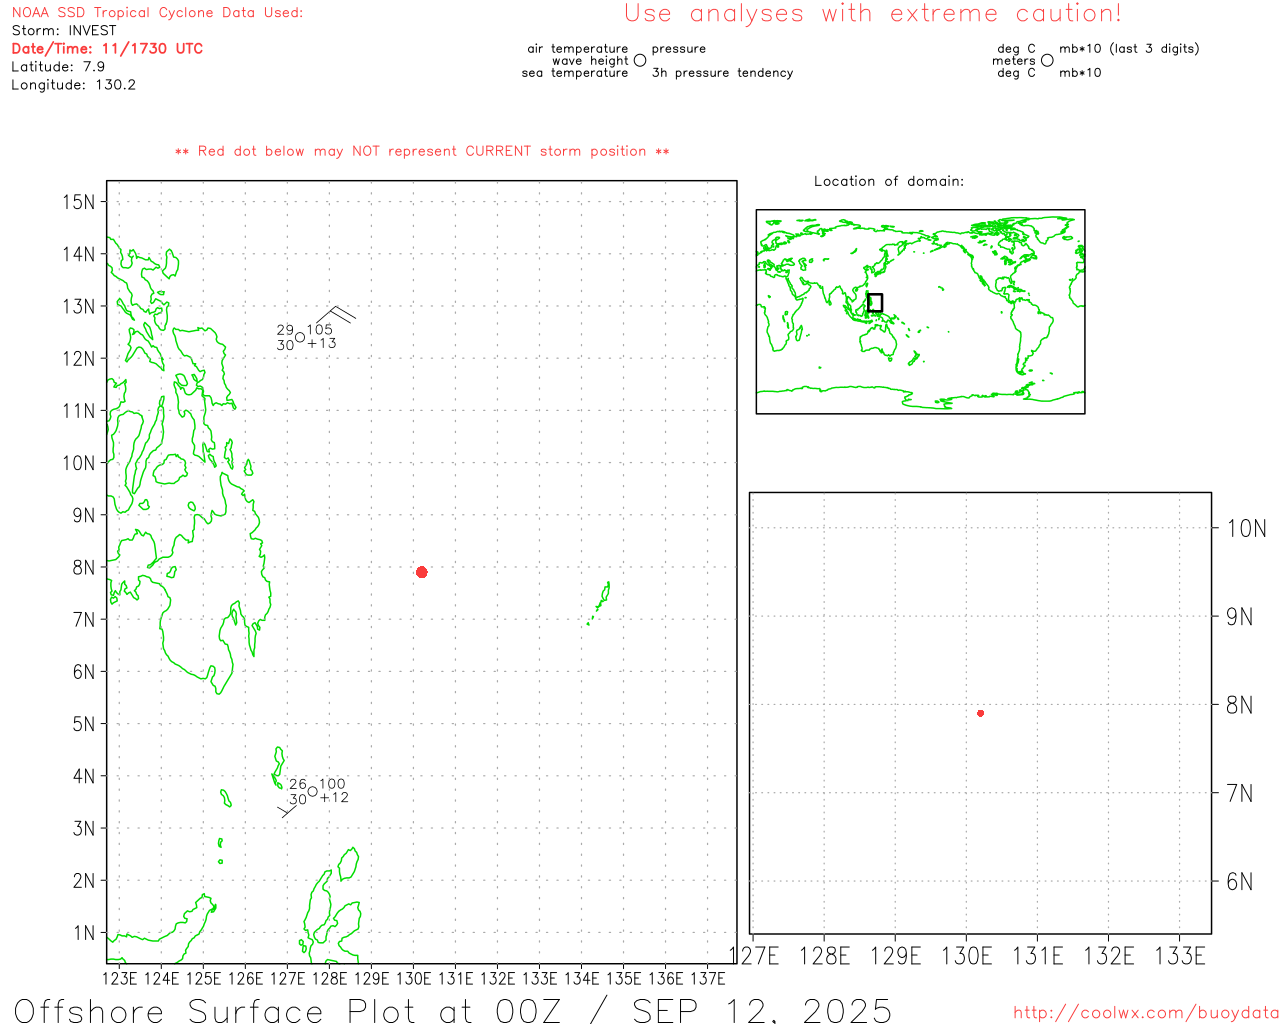Click 'mb*10 (last 3 digits)' legend text
Image resolution: width=1280 pixels, height=1024 pixels.
pyautogui.click(x=1129, y=48)
